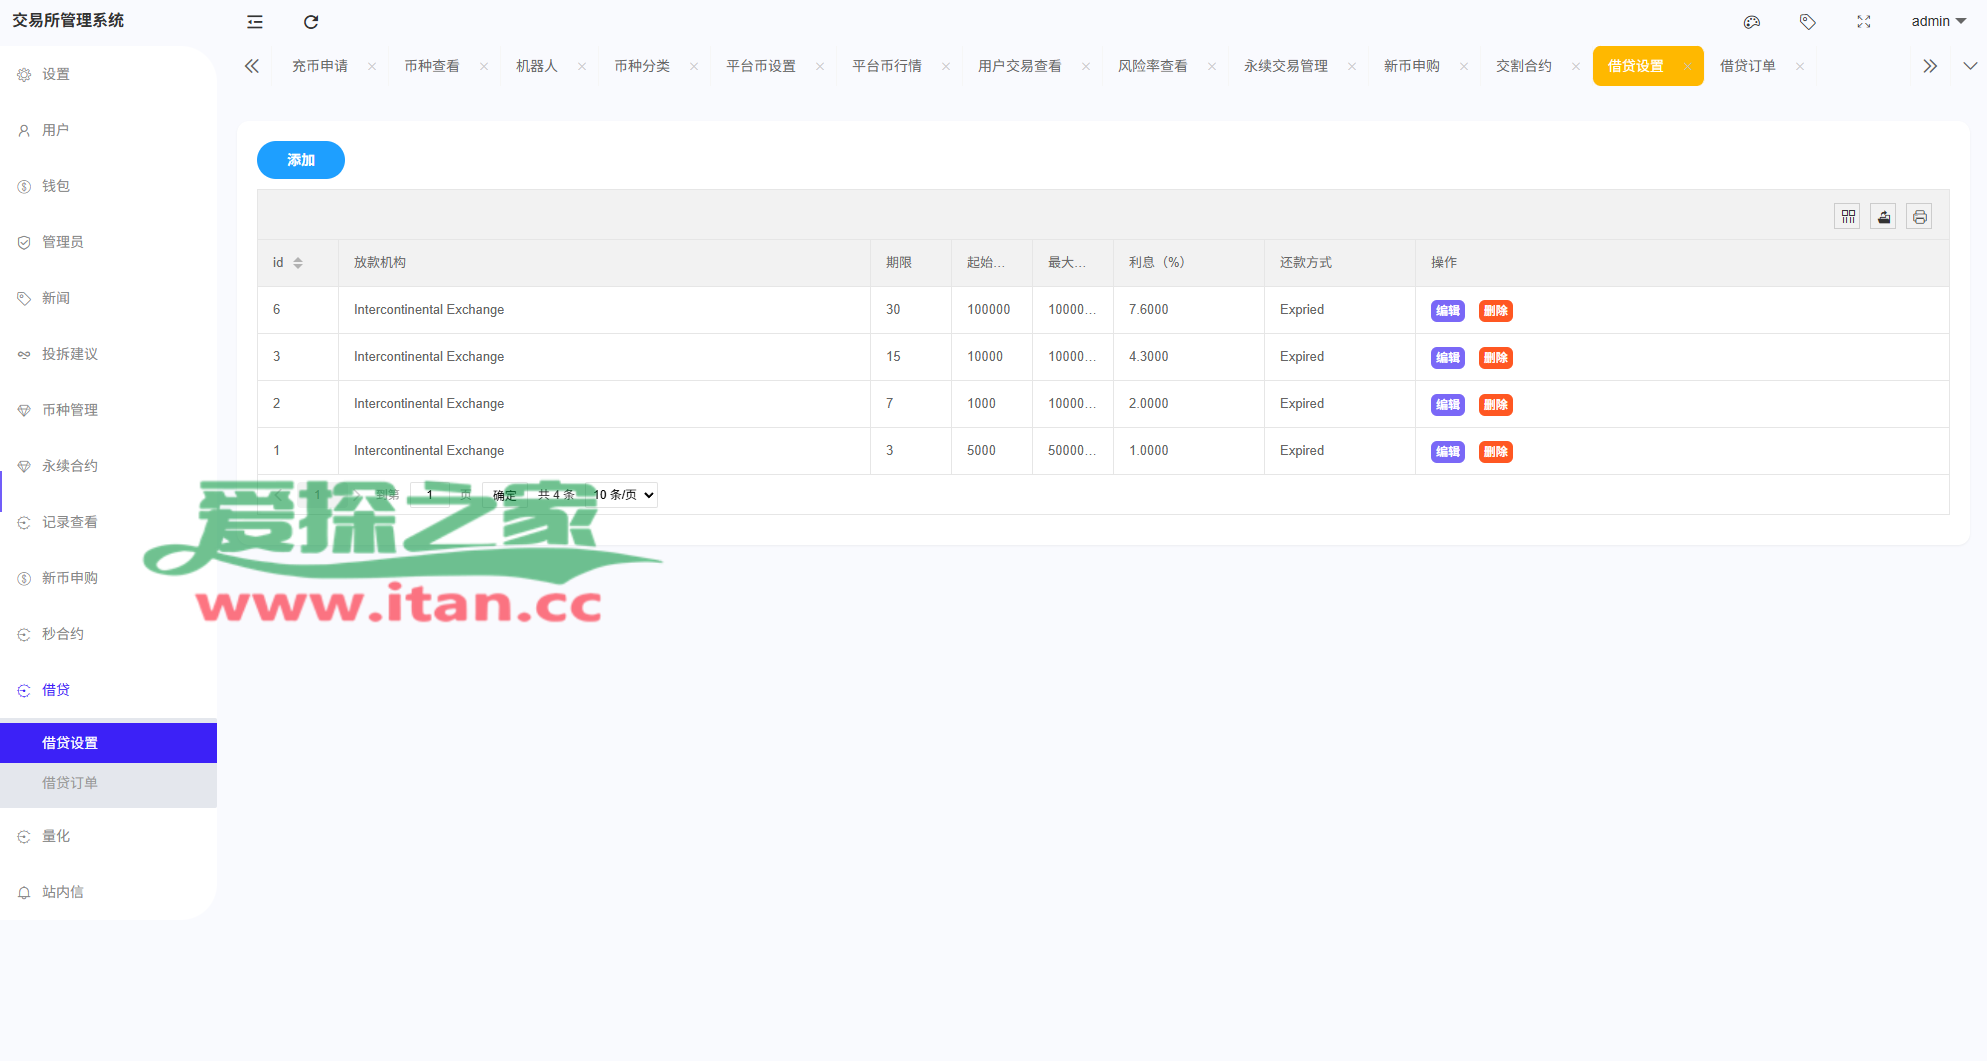Image resolution: width=1987 pixels, height=1061 pixels.
Task: Open 借贷订单 in the sidebar submenu
Action: coord(70,783)
